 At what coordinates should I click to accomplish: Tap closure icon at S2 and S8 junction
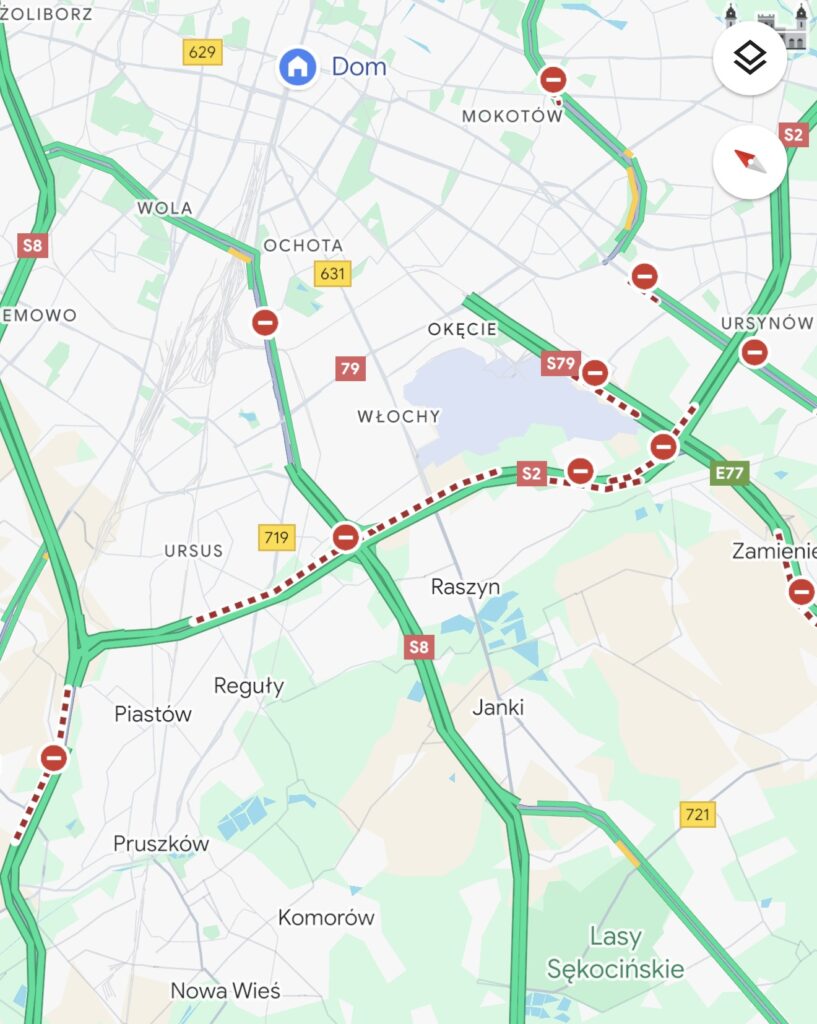(346, 537)
